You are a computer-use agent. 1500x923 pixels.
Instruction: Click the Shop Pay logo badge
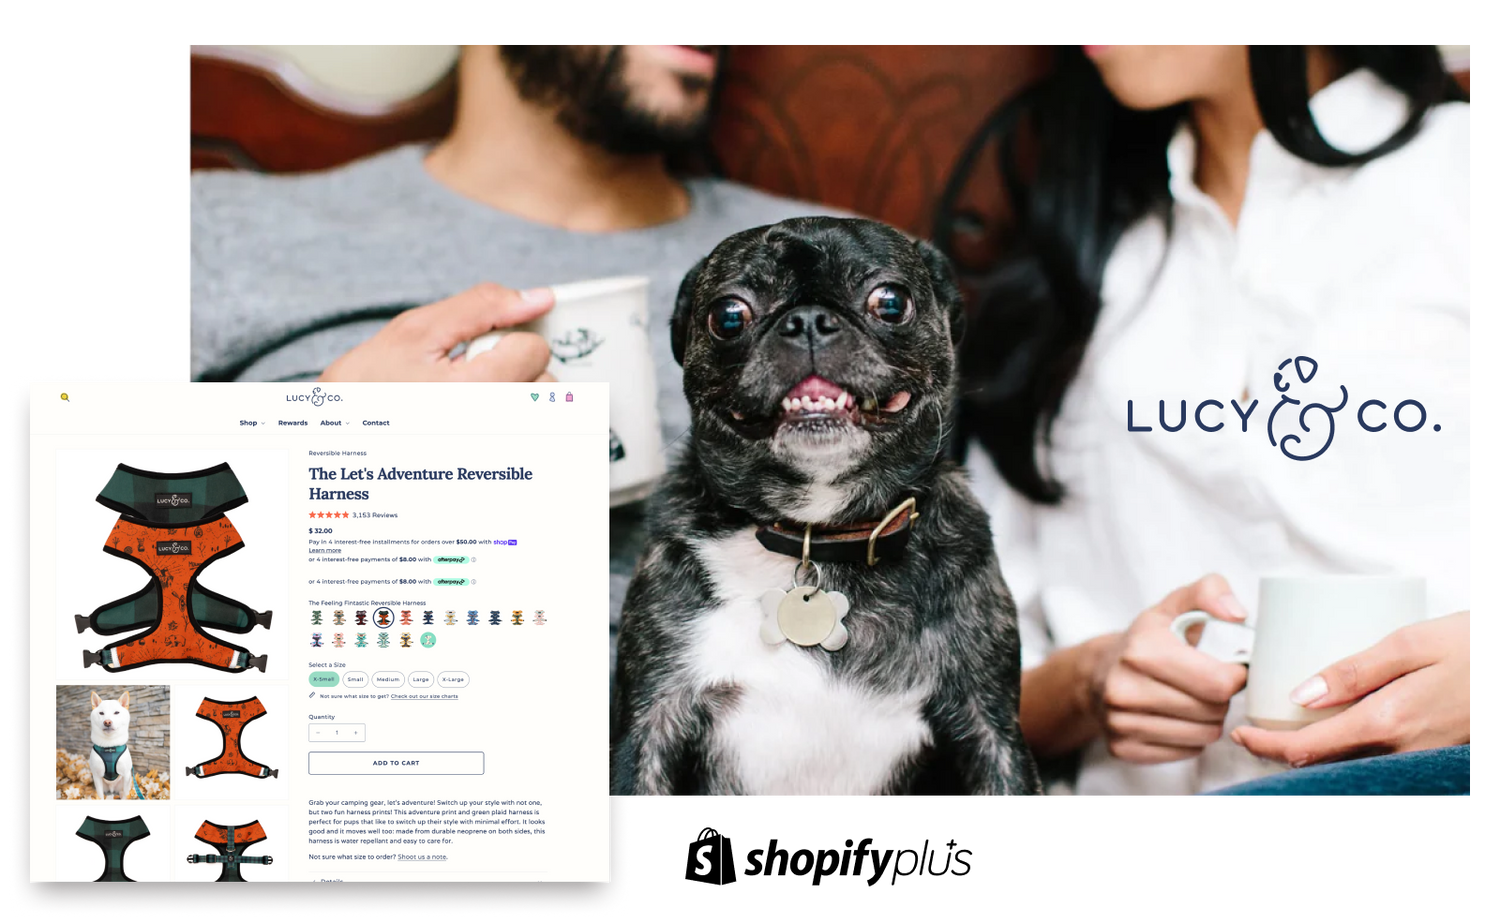(x=505, y=542)
